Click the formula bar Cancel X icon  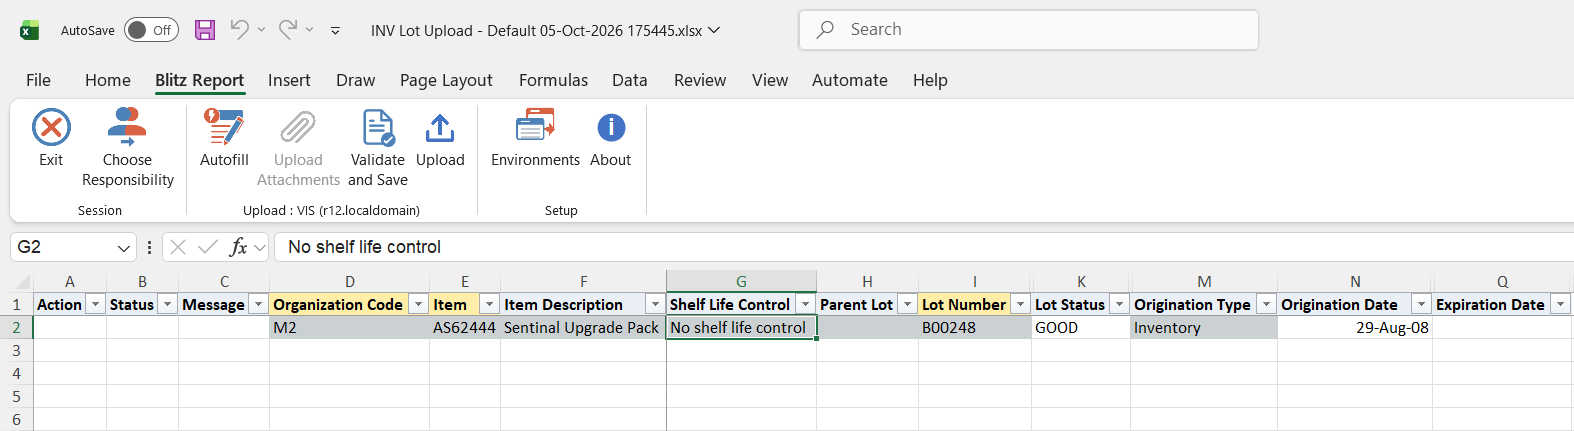point(178,247)
